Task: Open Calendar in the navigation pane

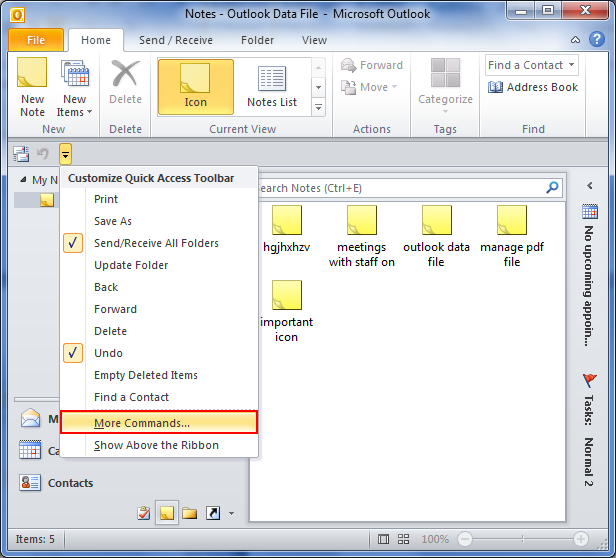Action: coord(39,451)
